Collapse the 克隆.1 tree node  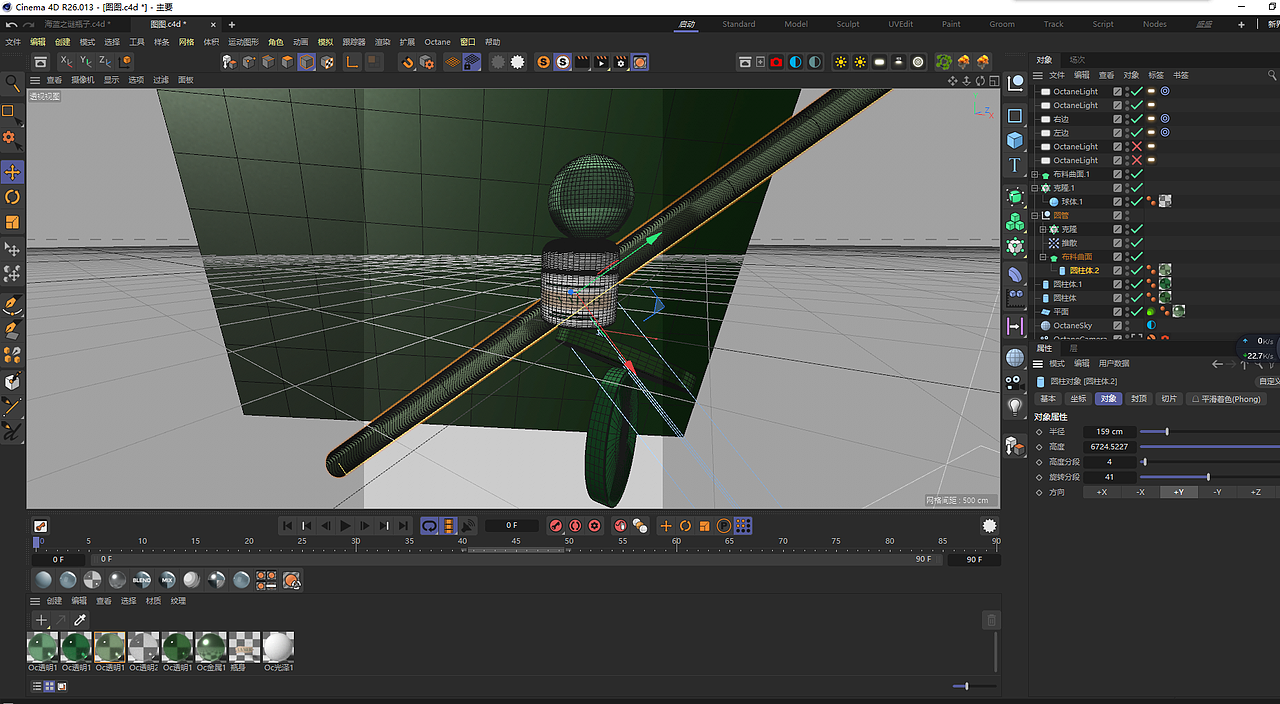tap(1036, 188)
